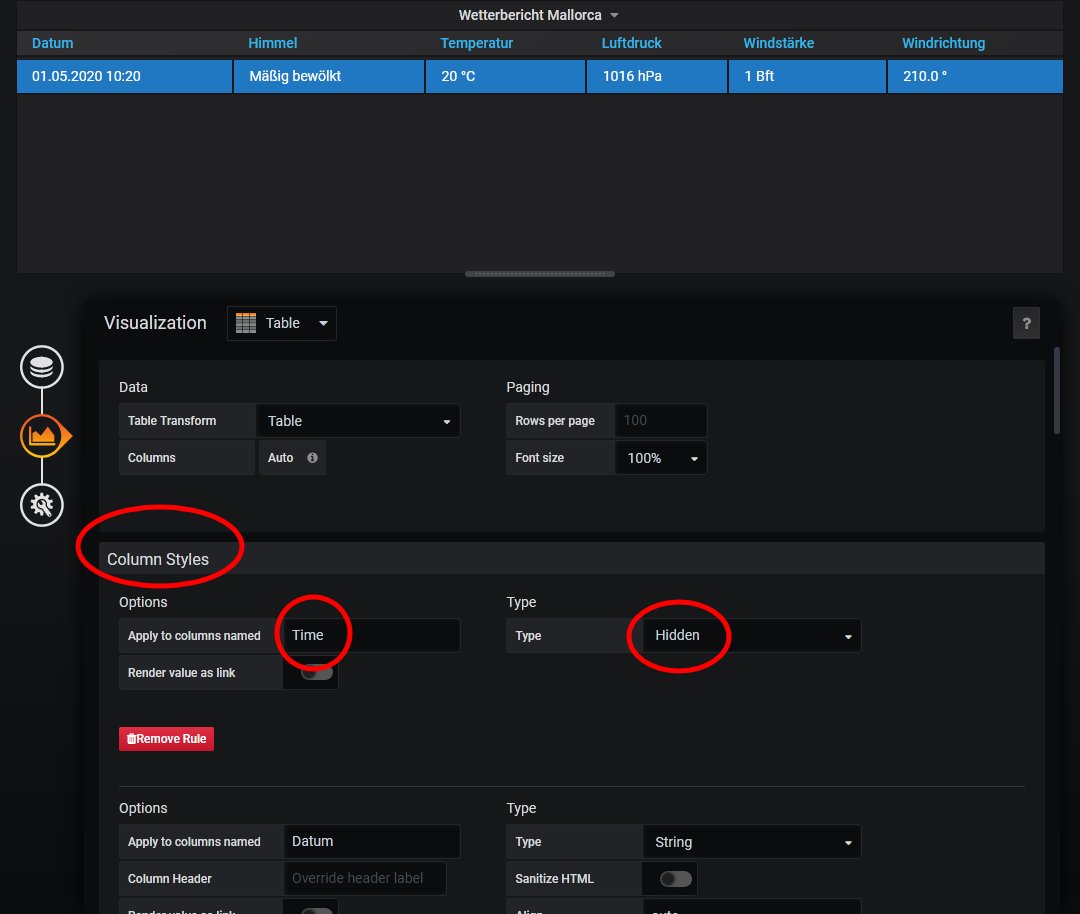This screenshot has width=1080, height=914.
Task: Open the Type dropdown showing Hidden
Action: [750, 636]
